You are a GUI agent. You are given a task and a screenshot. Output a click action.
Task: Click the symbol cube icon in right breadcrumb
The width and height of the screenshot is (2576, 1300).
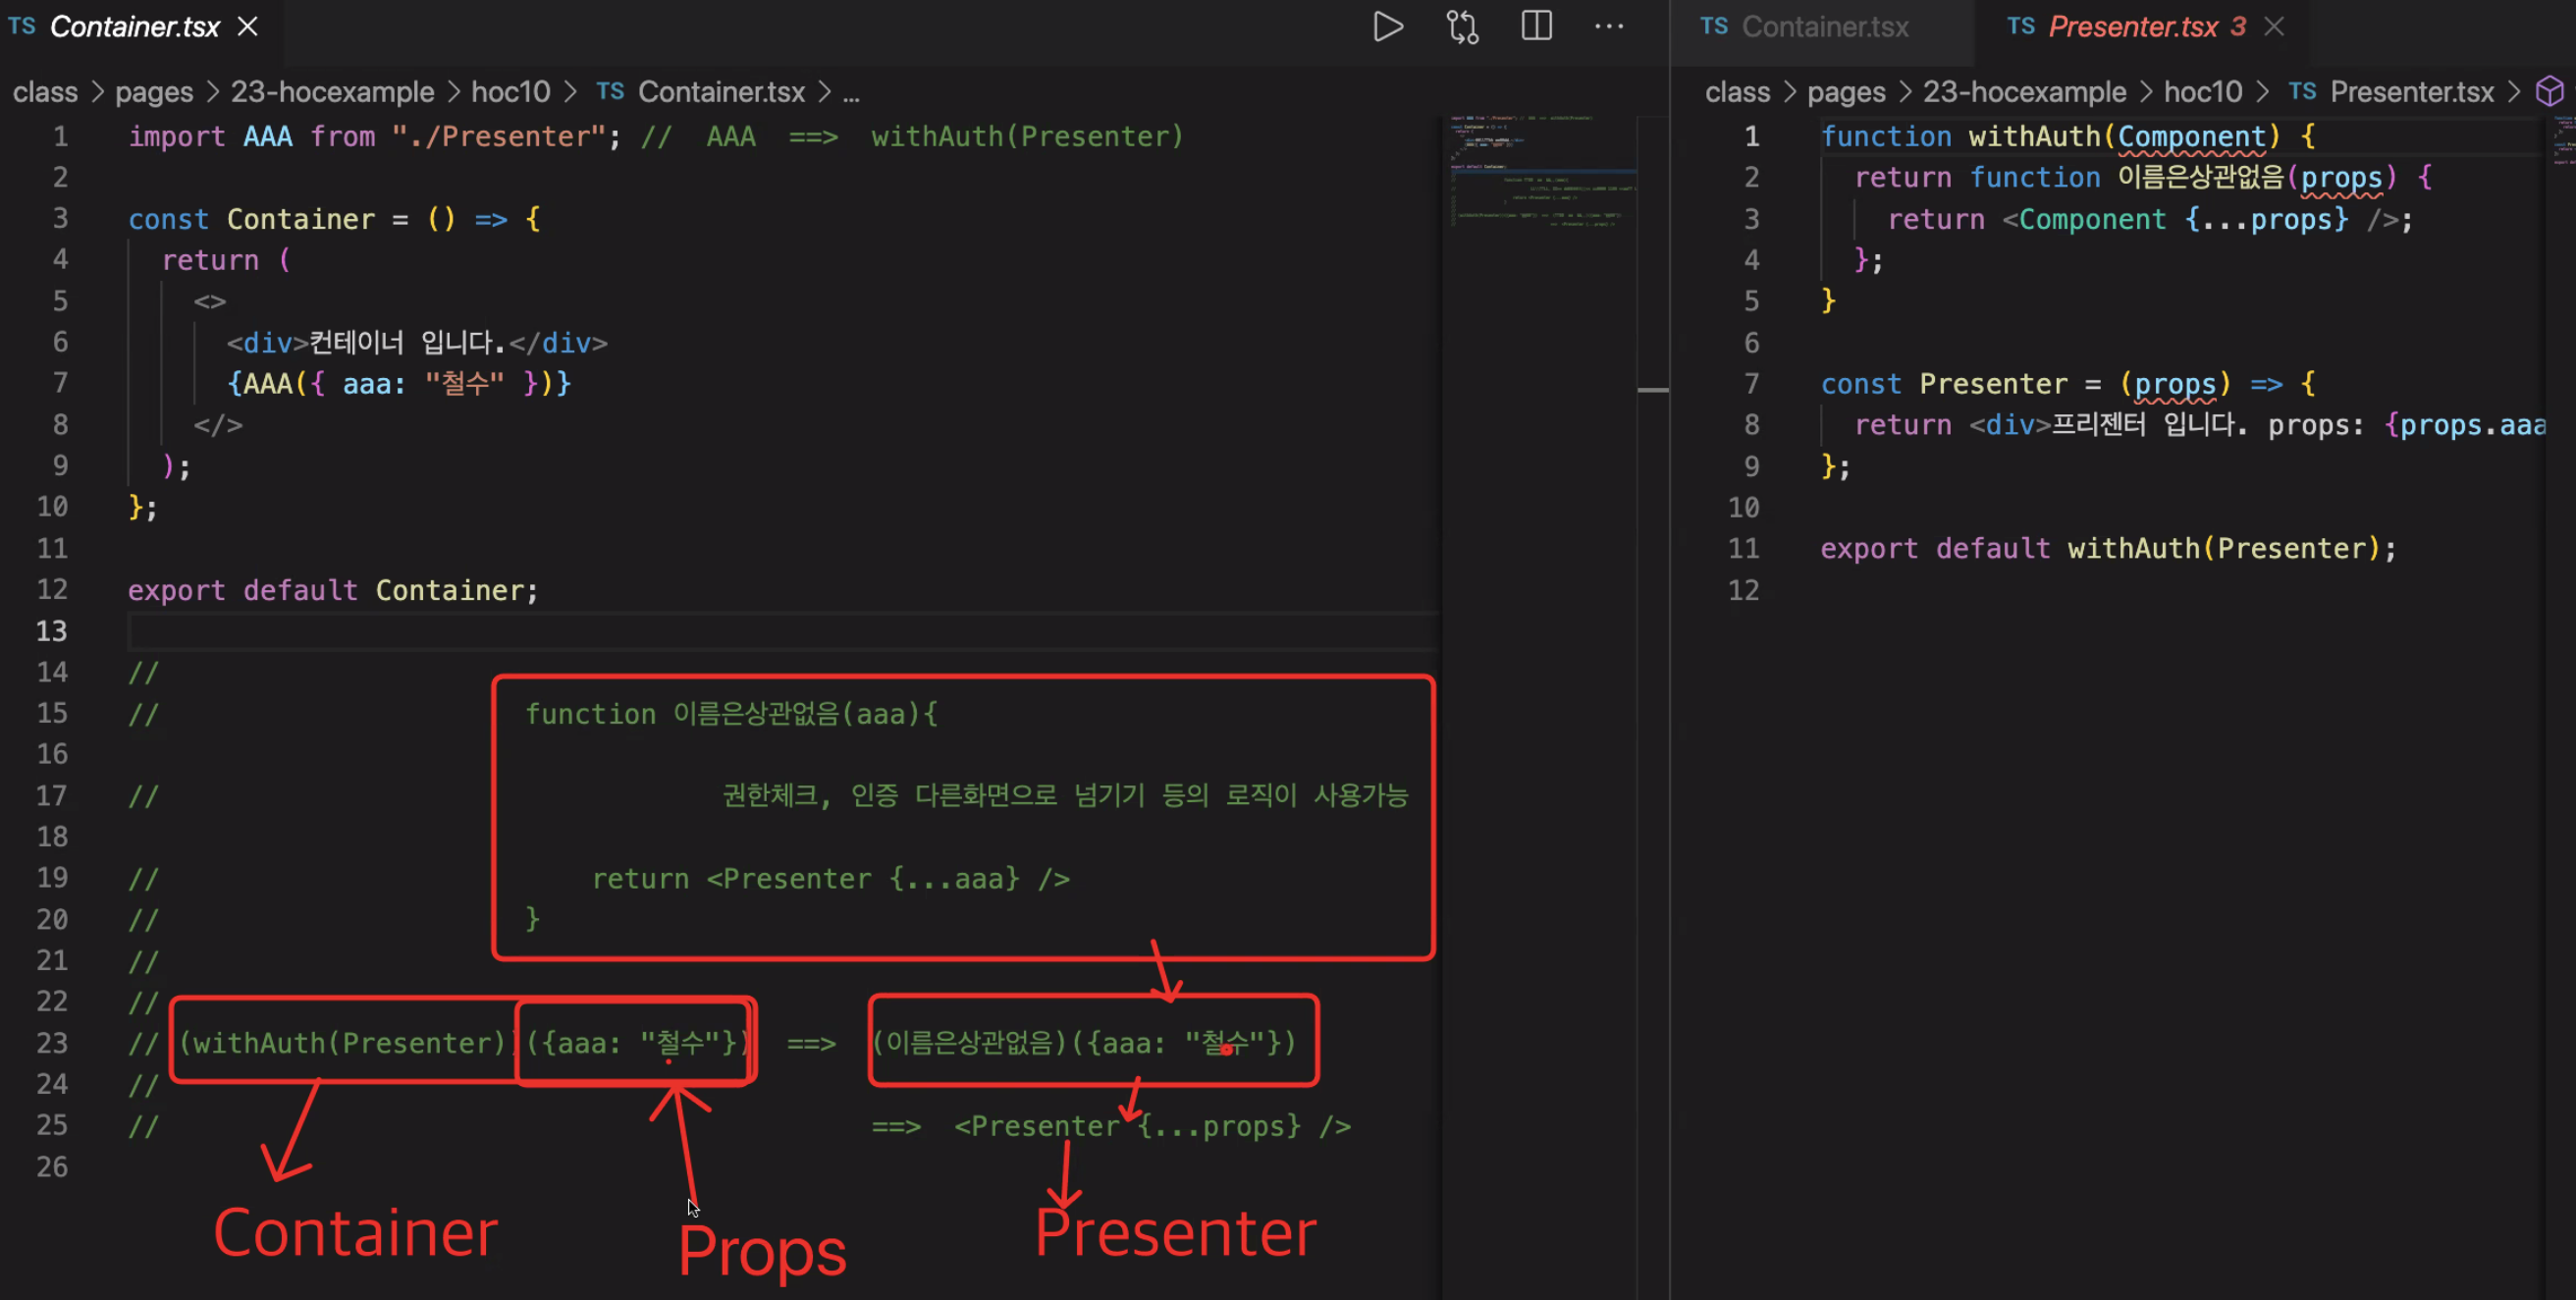2549,92
